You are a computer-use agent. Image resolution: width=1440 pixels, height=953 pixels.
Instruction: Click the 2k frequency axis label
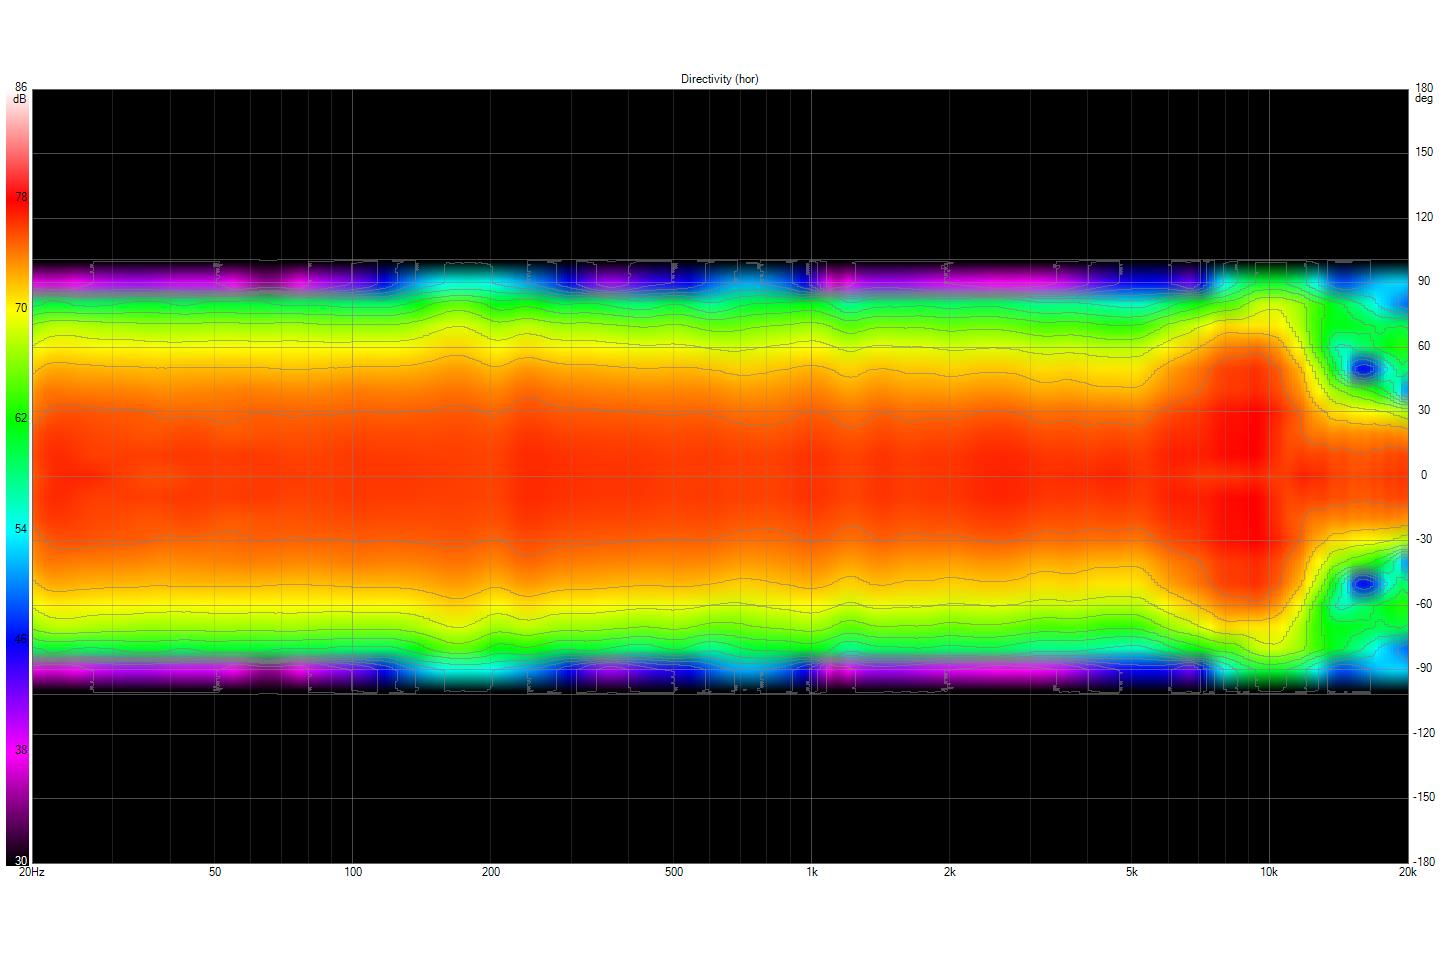950,872
